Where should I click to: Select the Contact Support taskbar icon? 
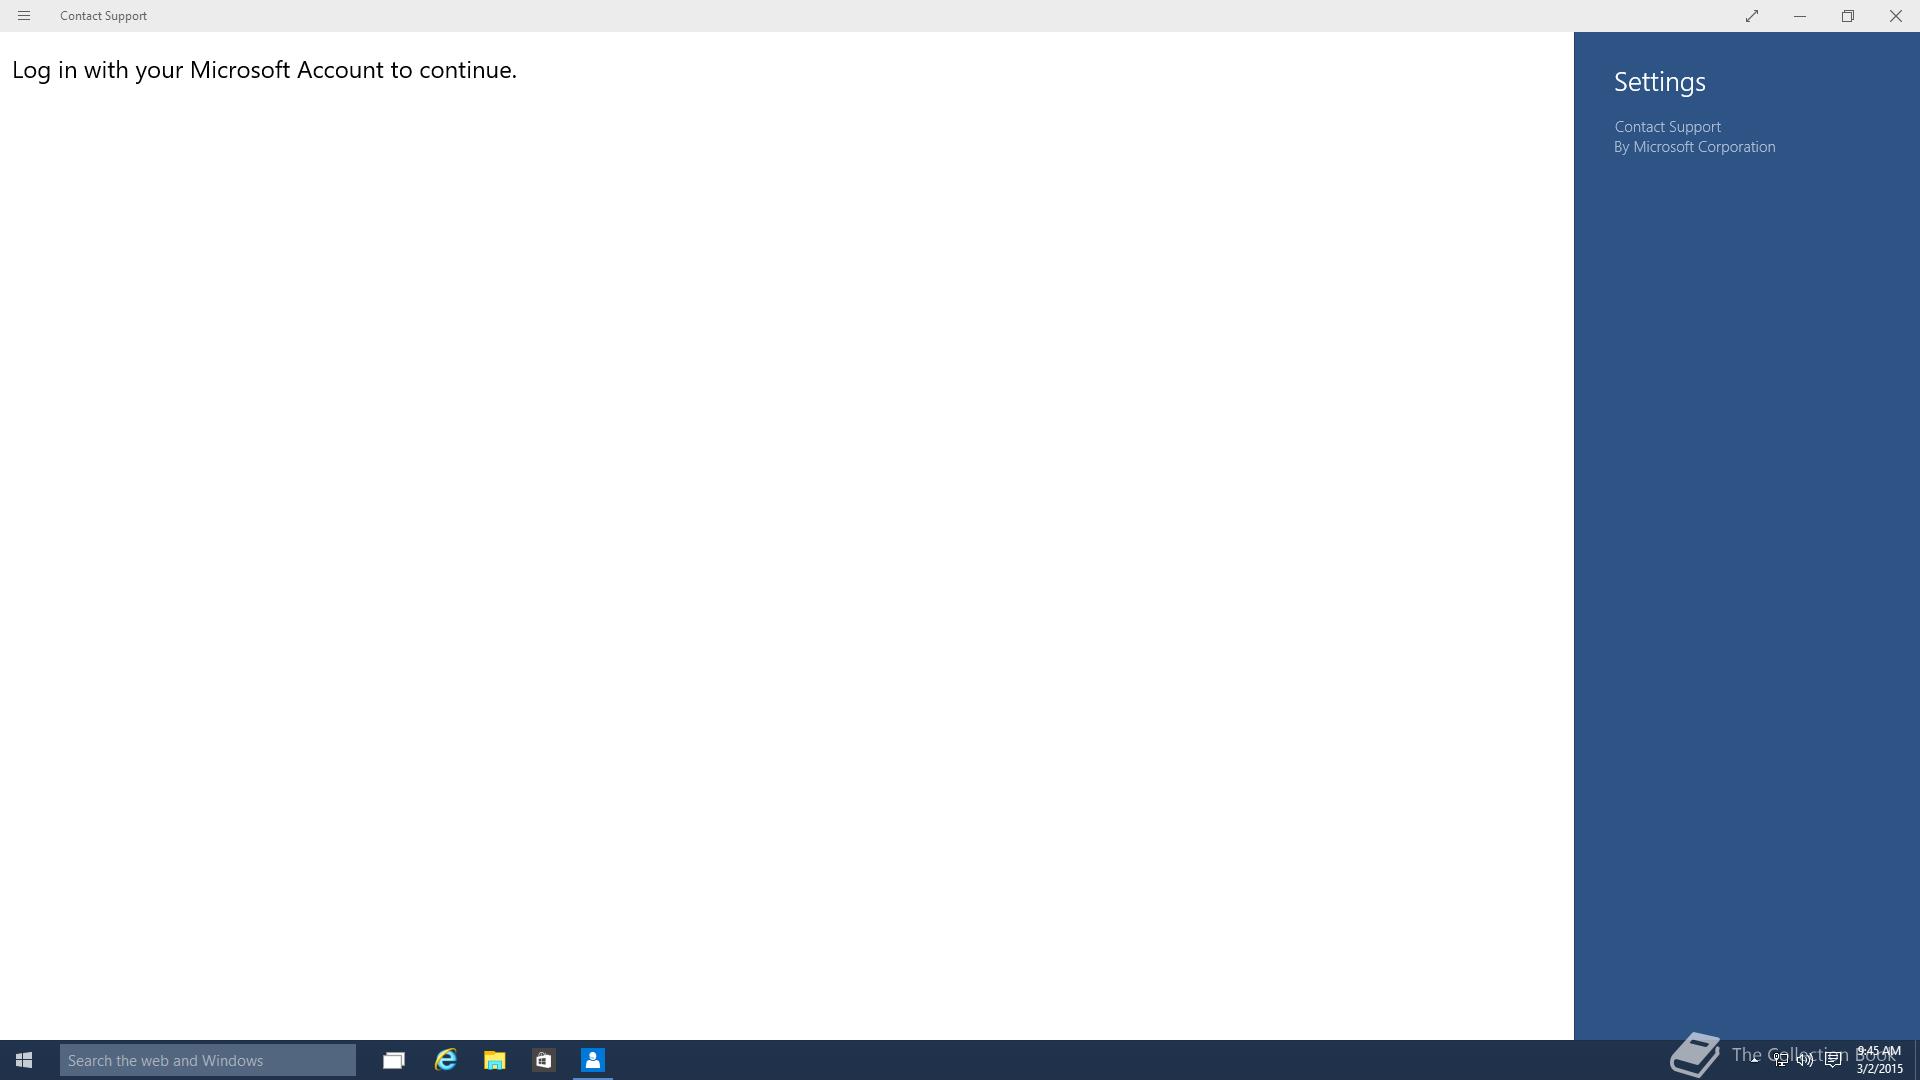point(593,1060)
